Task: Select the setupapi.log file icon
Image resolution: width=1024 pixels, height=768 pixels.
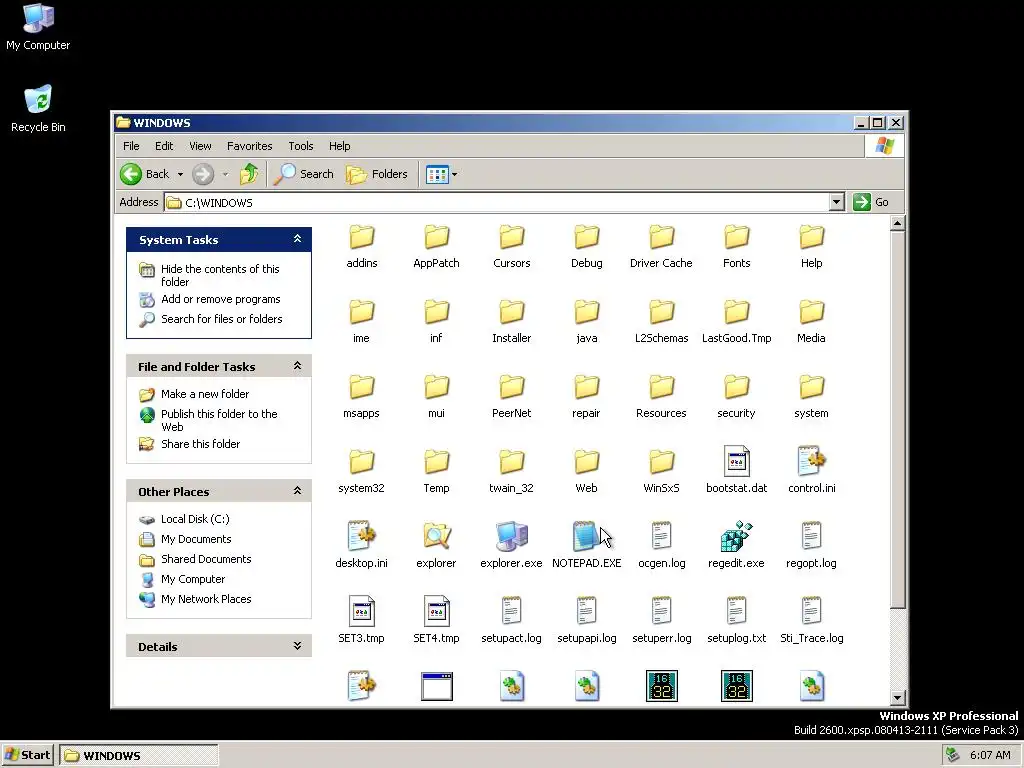Action: point(586,611)
